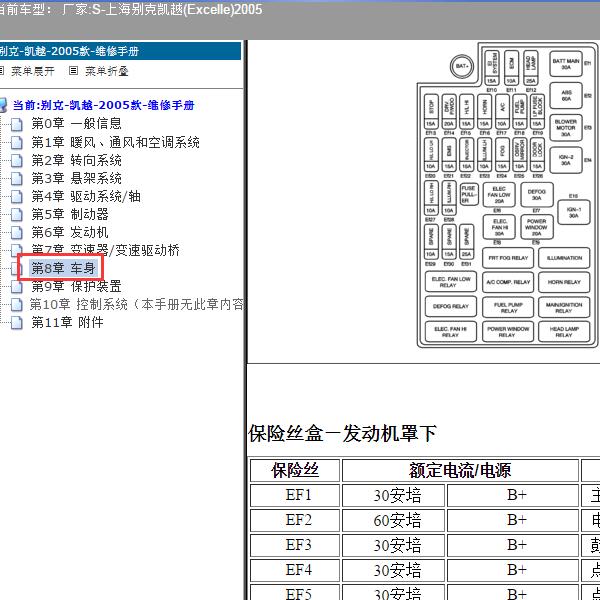Click the A/C COMP. RELAY box in the diagram
Image resolution: width=600 pixels, height=600 pixels.
click(508, 282)
